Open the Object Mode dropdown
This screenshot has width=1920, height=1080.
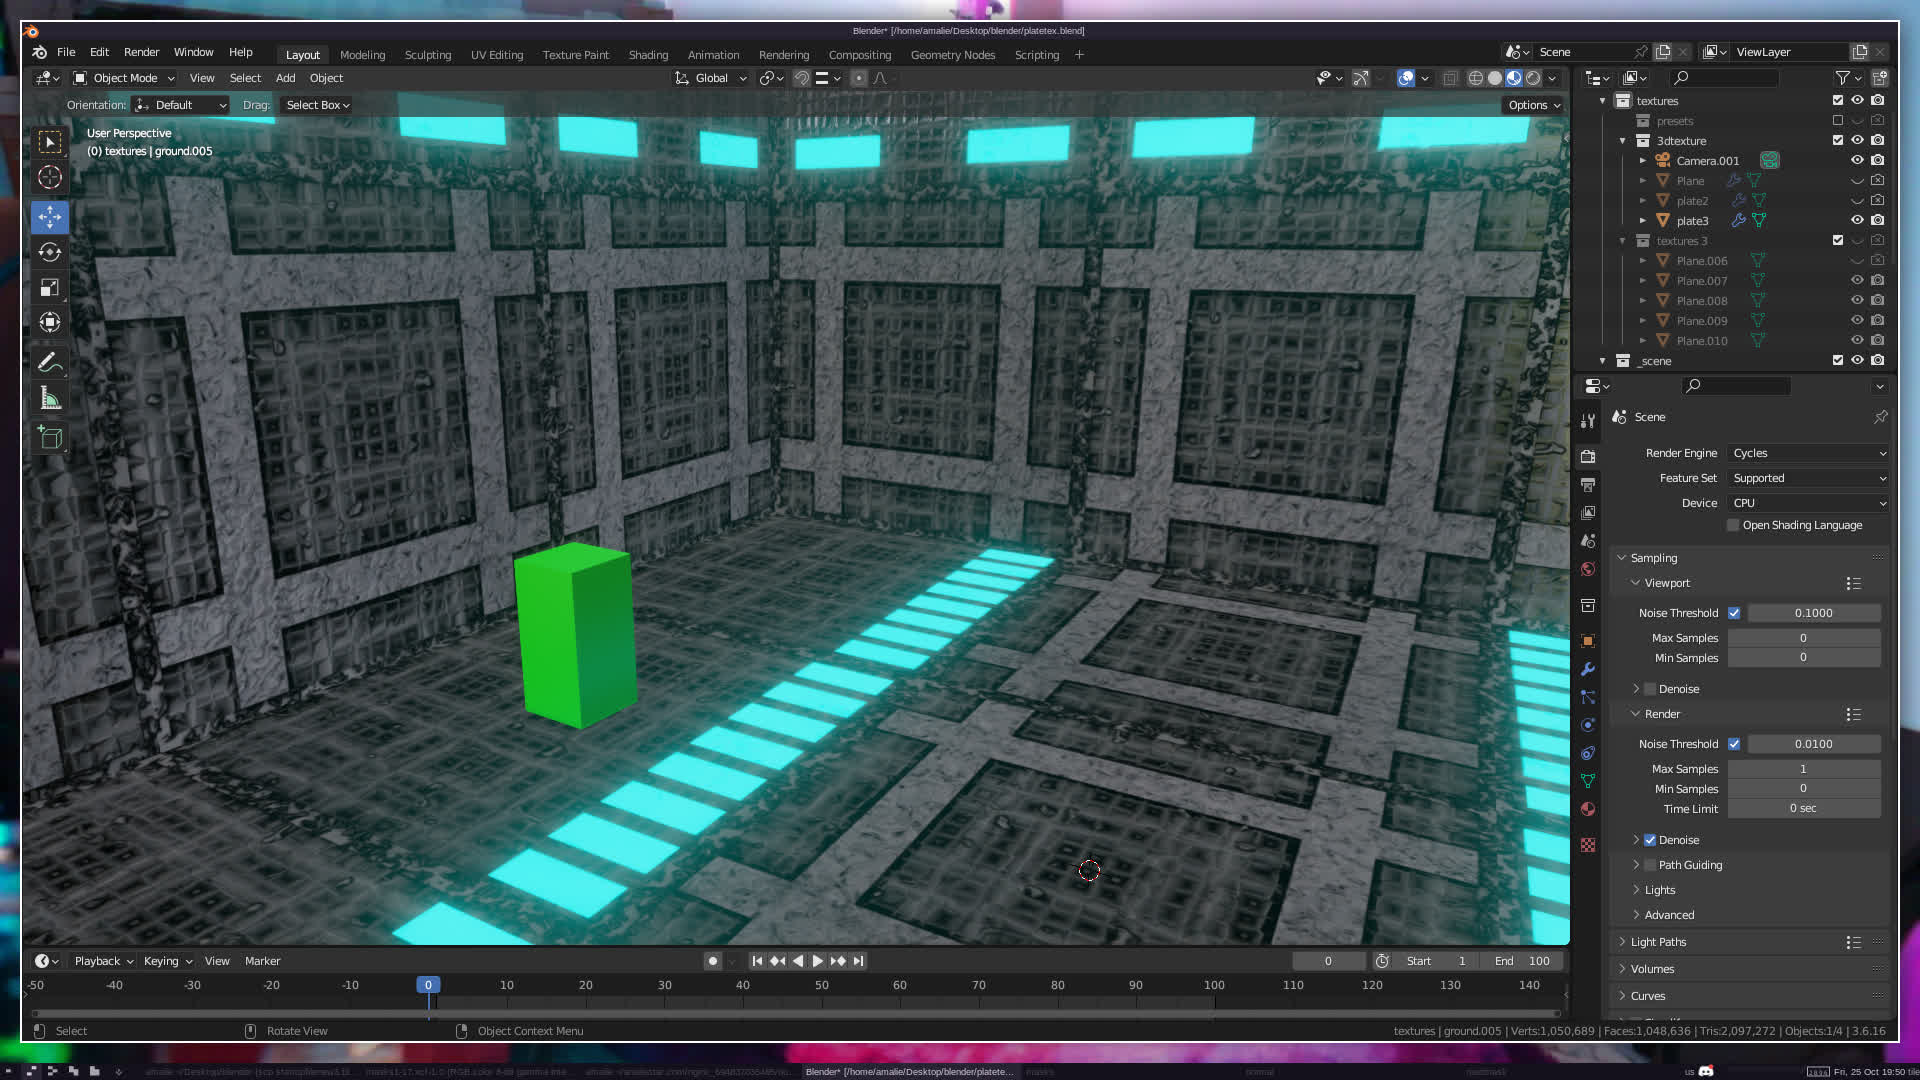(125, 78)
